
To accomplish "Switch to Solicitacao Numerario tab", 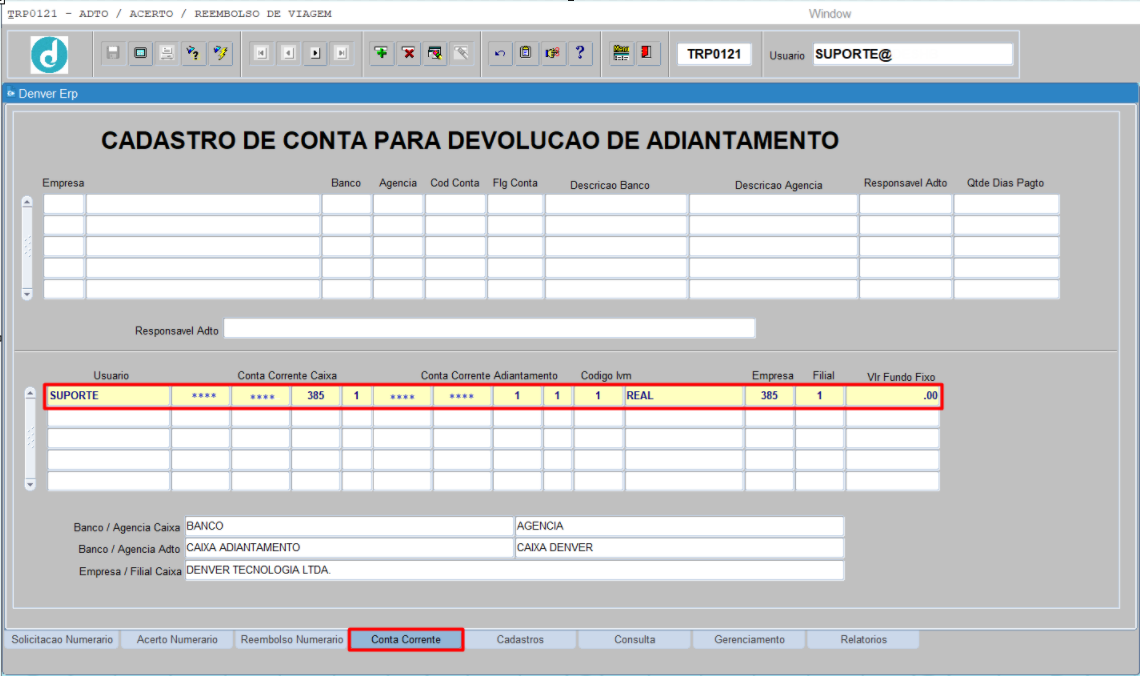I will click(x=62, y=640).
